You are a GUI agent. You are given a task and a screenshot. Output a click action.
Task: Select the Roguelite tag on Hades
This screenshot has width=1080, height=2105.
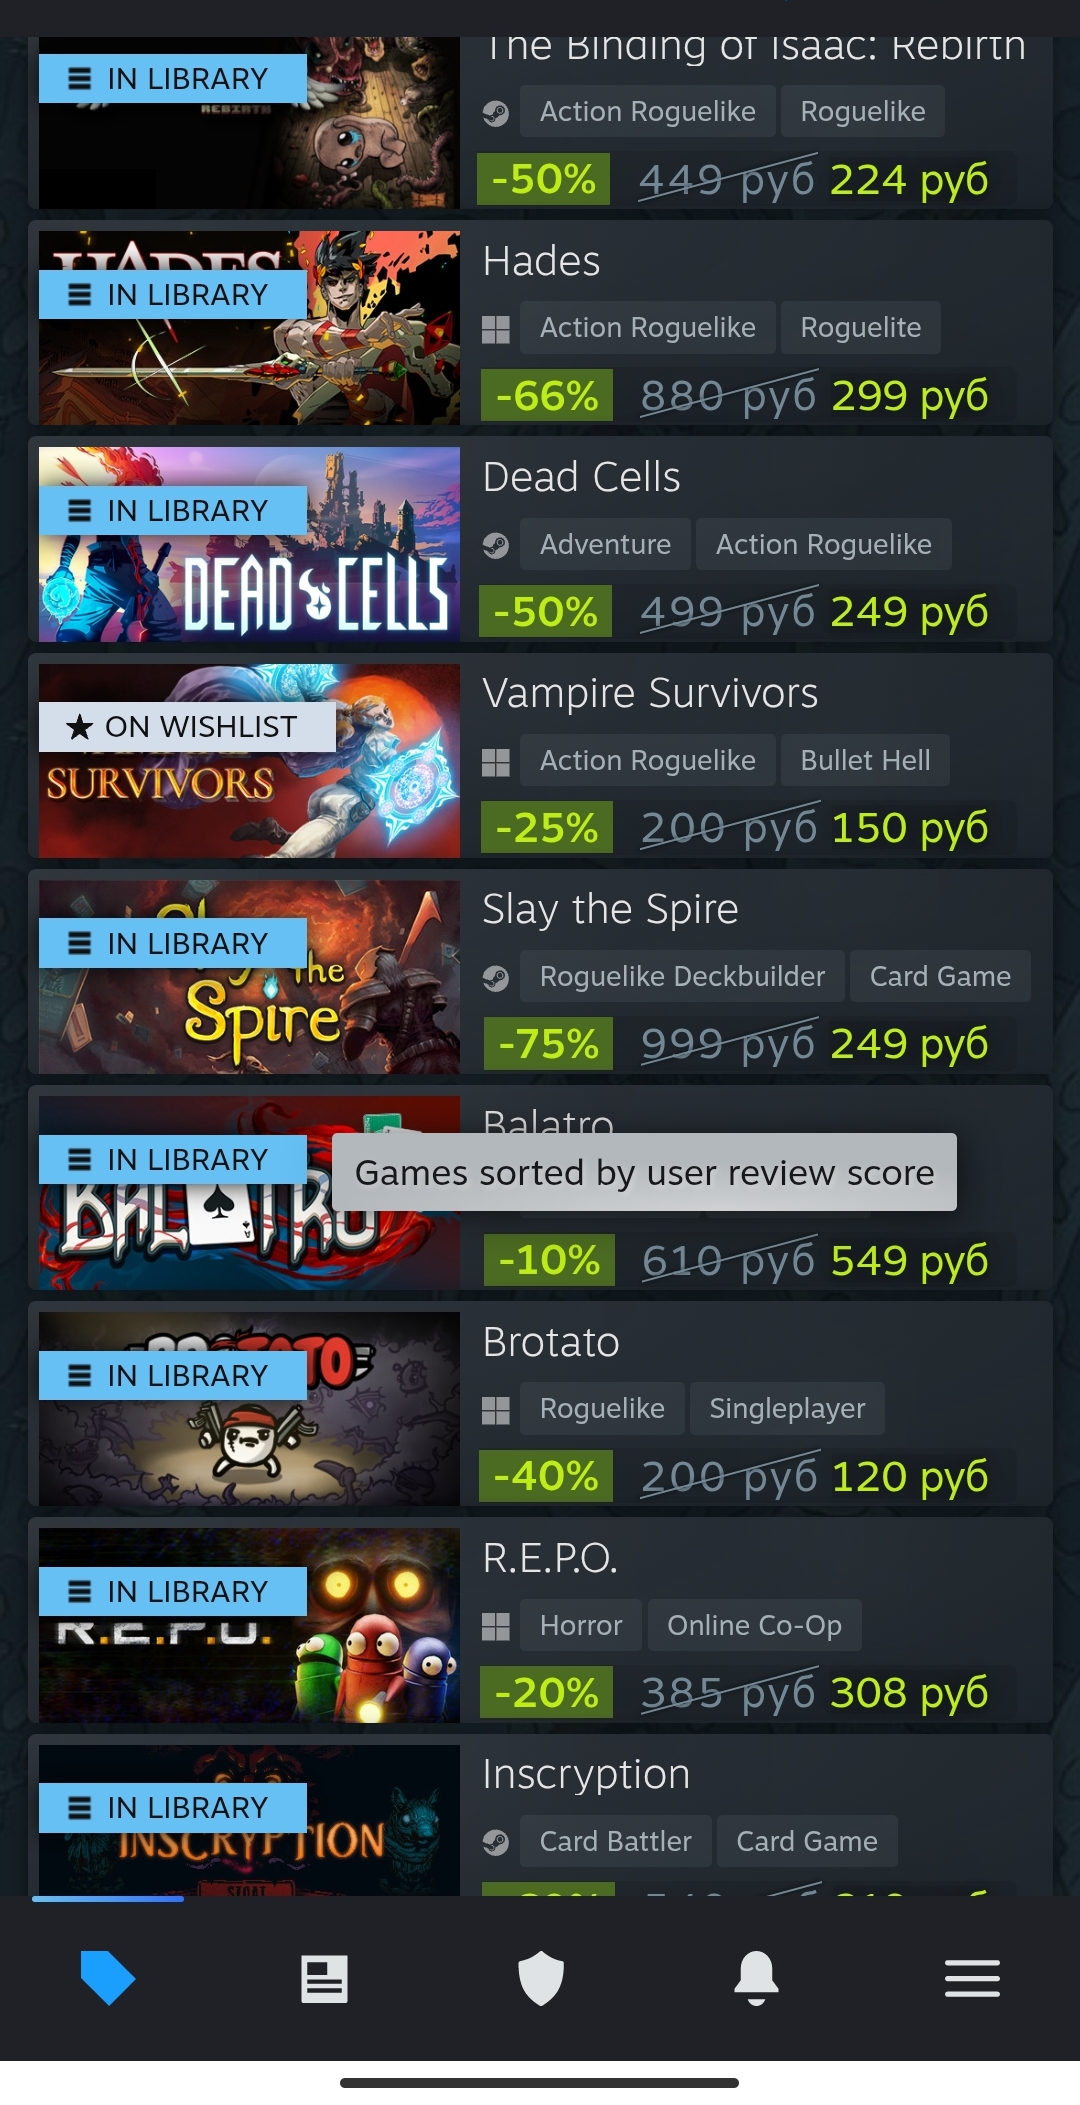pos(861,328)
